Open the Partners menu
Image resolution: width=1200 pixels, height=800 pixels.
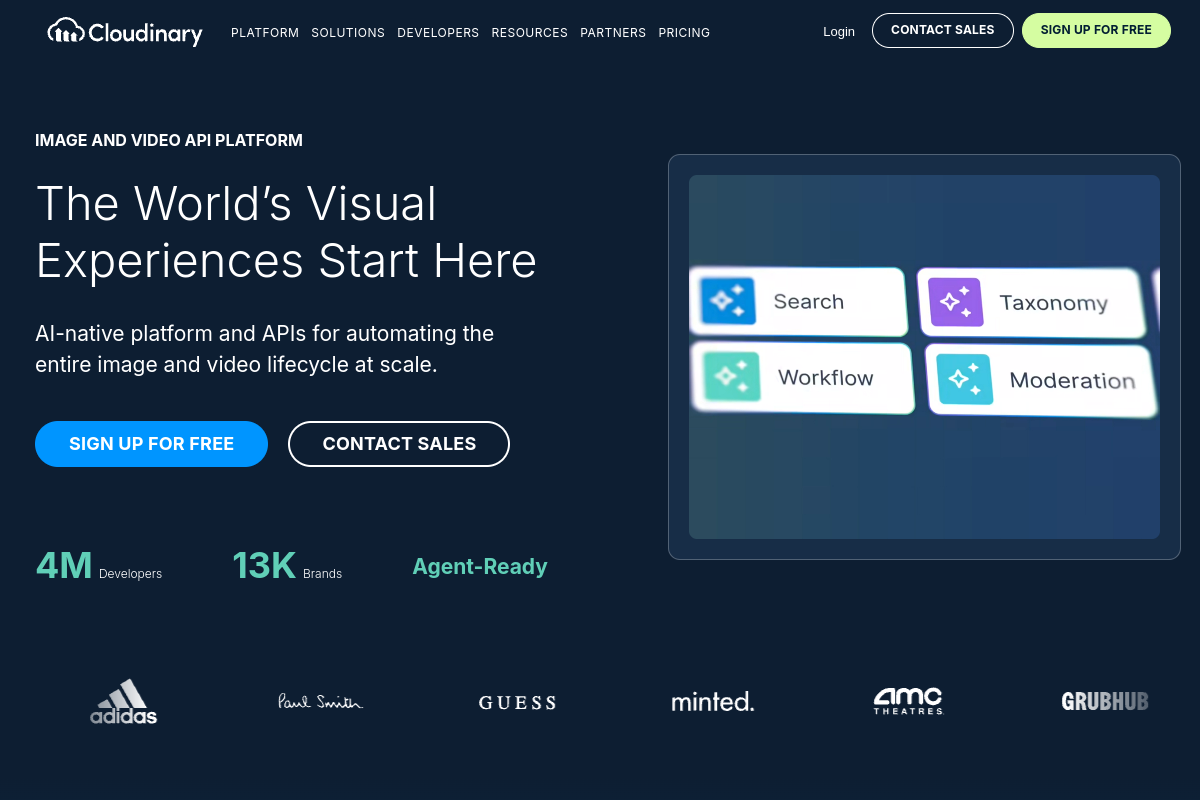pos(613,33)
